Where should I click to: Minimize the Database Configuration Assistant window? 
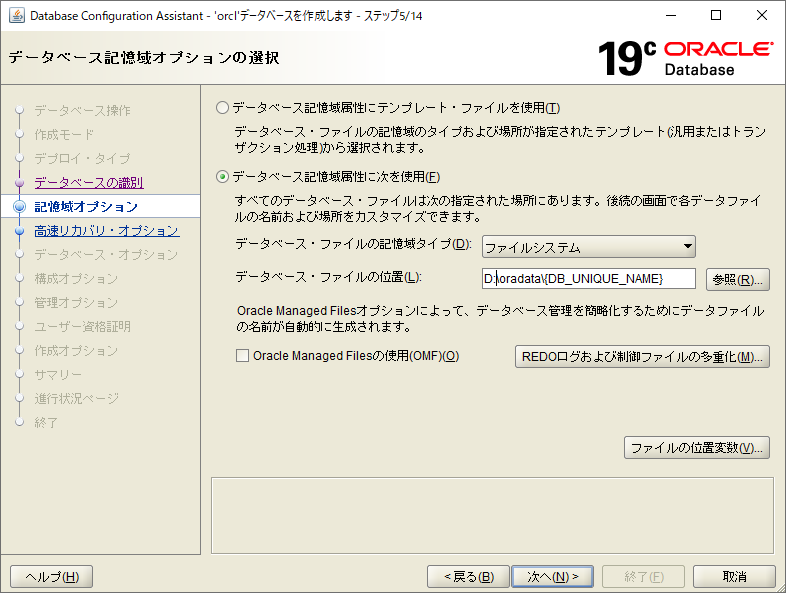coord(671,16)
